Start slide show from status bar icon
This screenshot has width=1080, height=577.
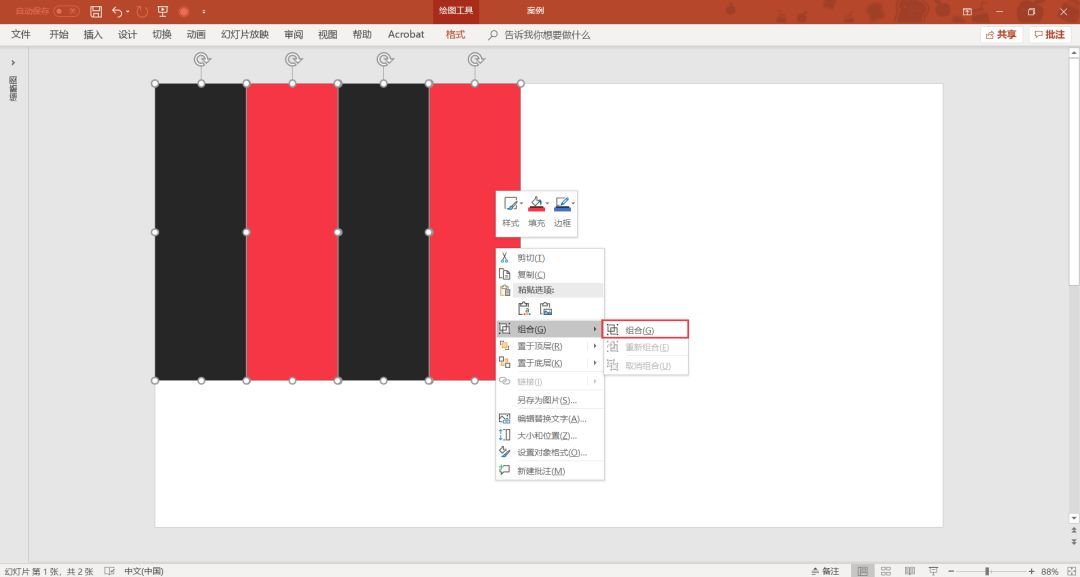[933, 571]
